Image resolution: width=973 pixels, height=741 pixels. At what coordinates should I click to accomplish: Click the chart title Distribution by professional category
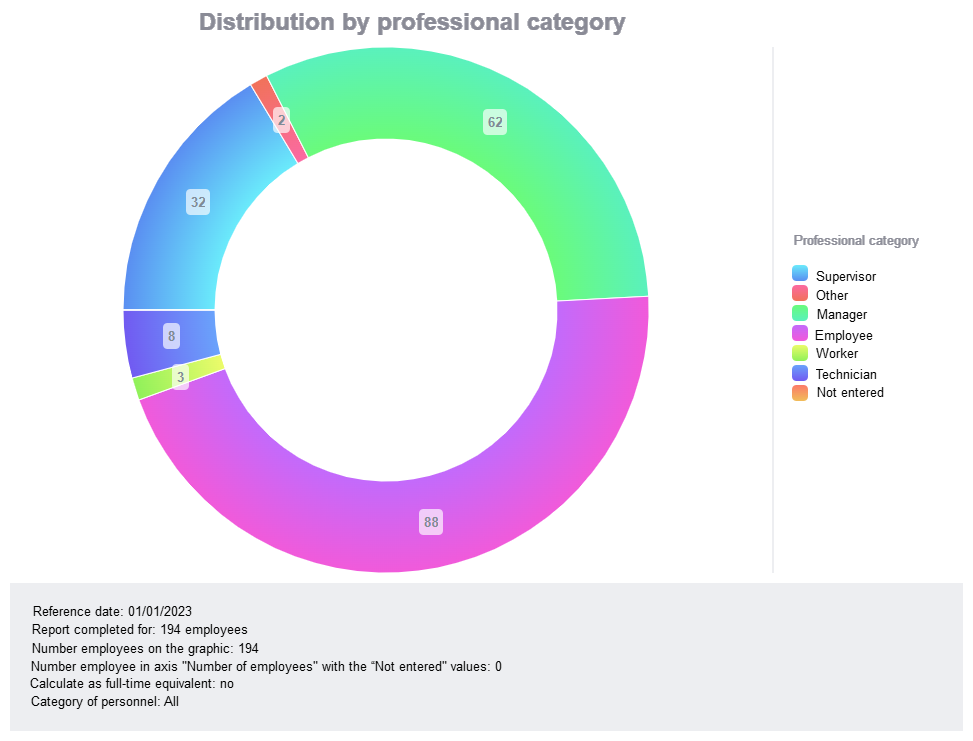[412, 22]
